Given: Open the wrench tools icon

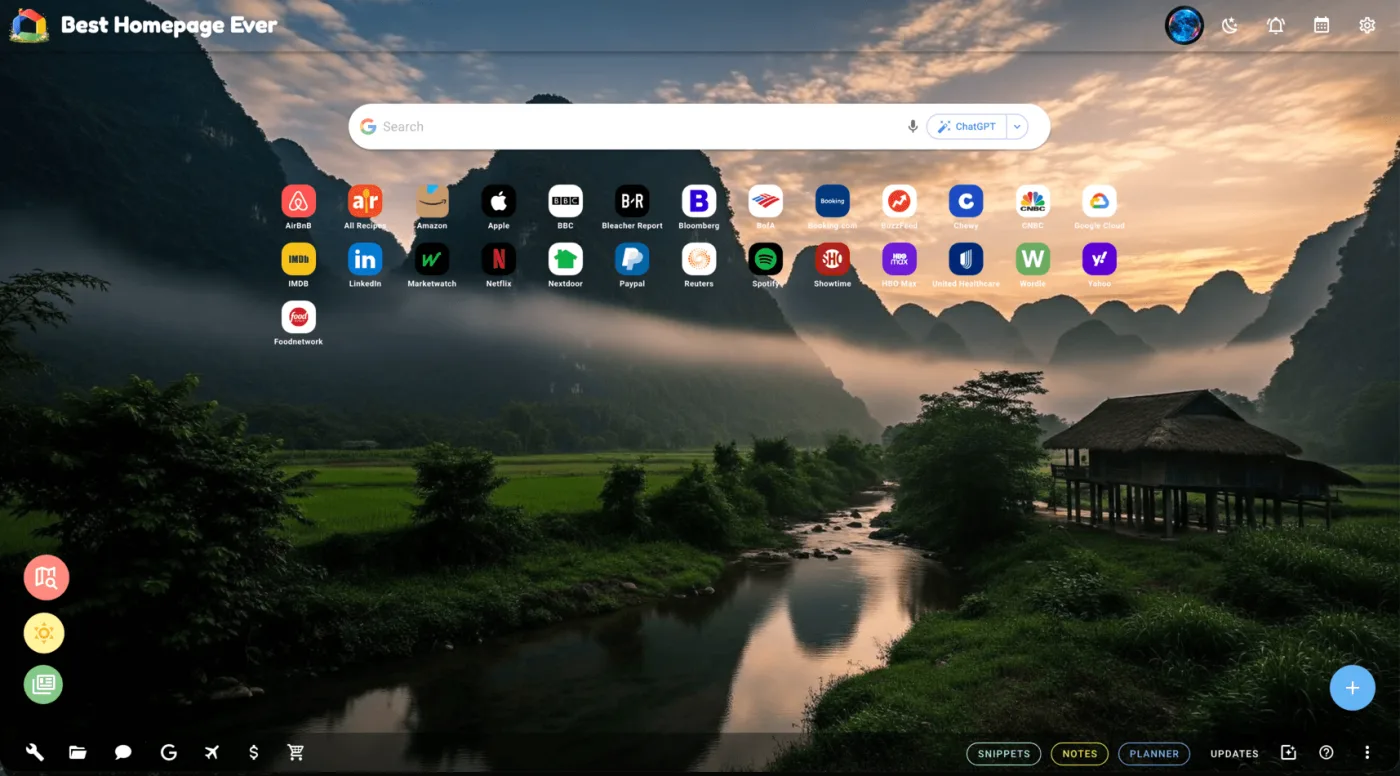Looking at the screenshot, I should point(34,753).
